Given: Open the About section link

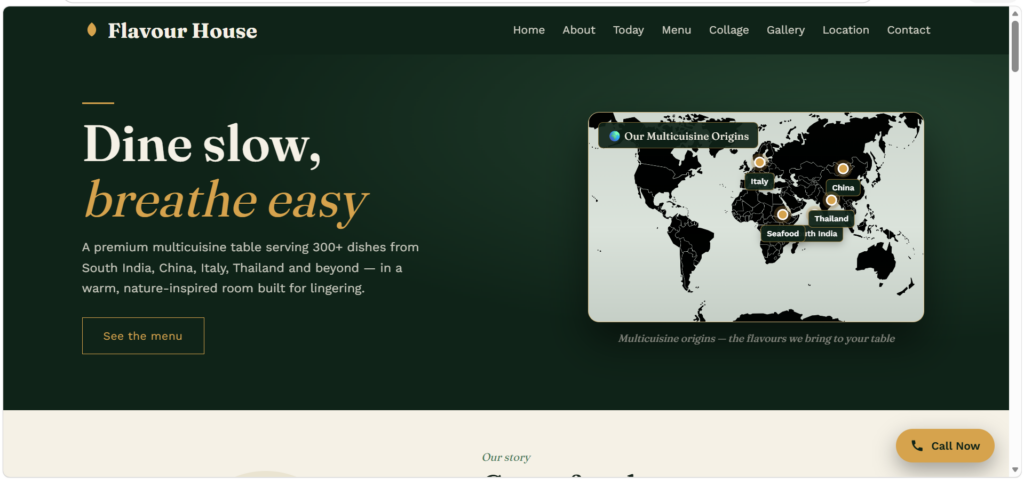Looking at the screenshot, I should pyautogui.click(x=579, y=30).
